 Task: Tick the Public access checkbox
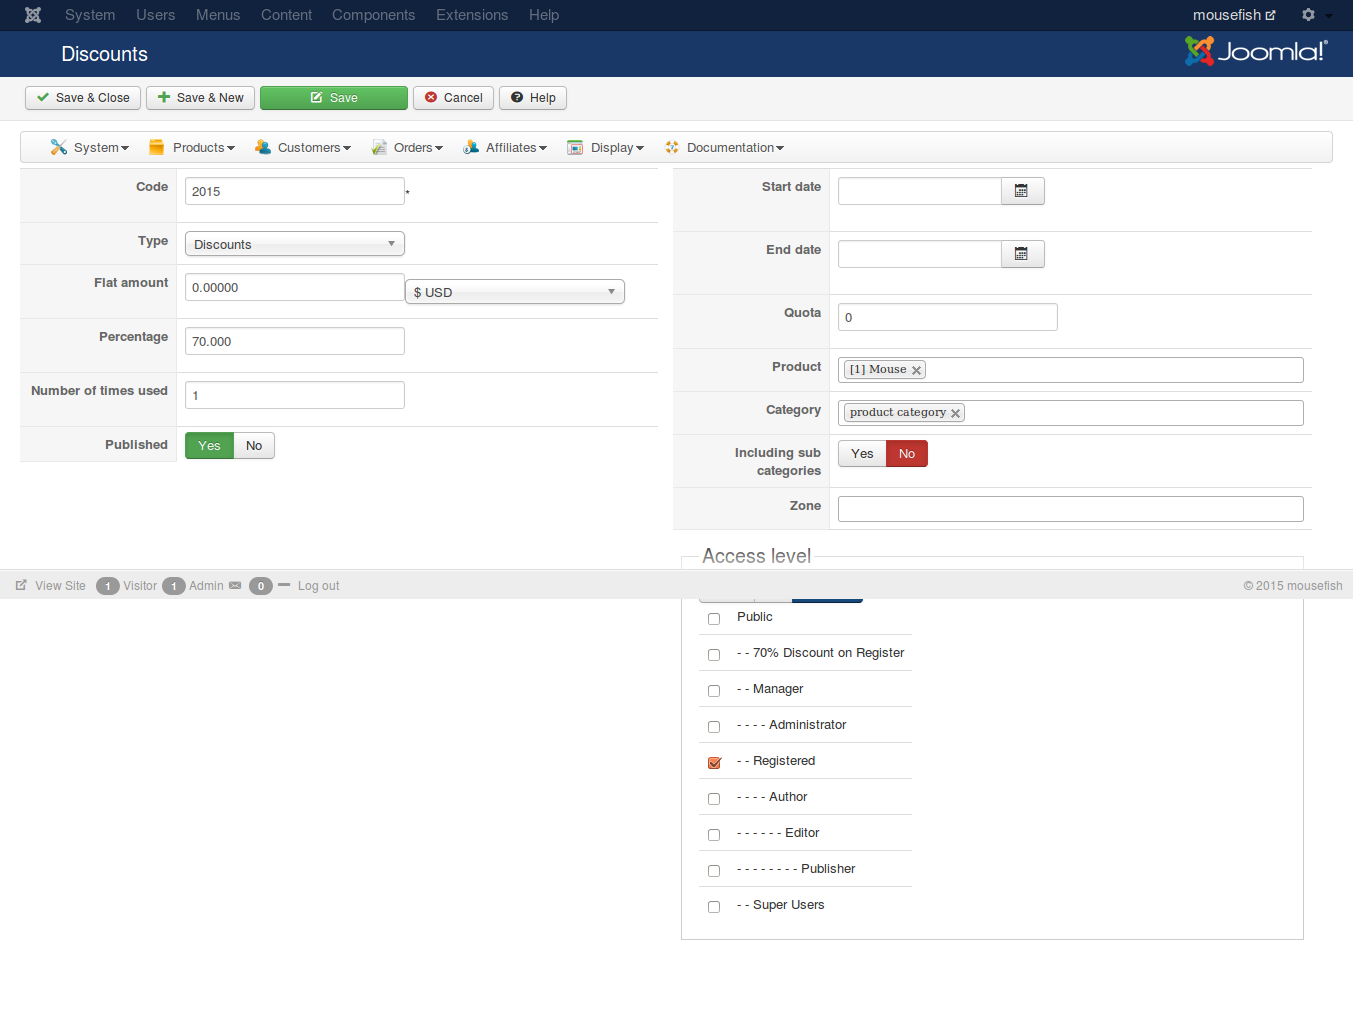coord(714,619)
